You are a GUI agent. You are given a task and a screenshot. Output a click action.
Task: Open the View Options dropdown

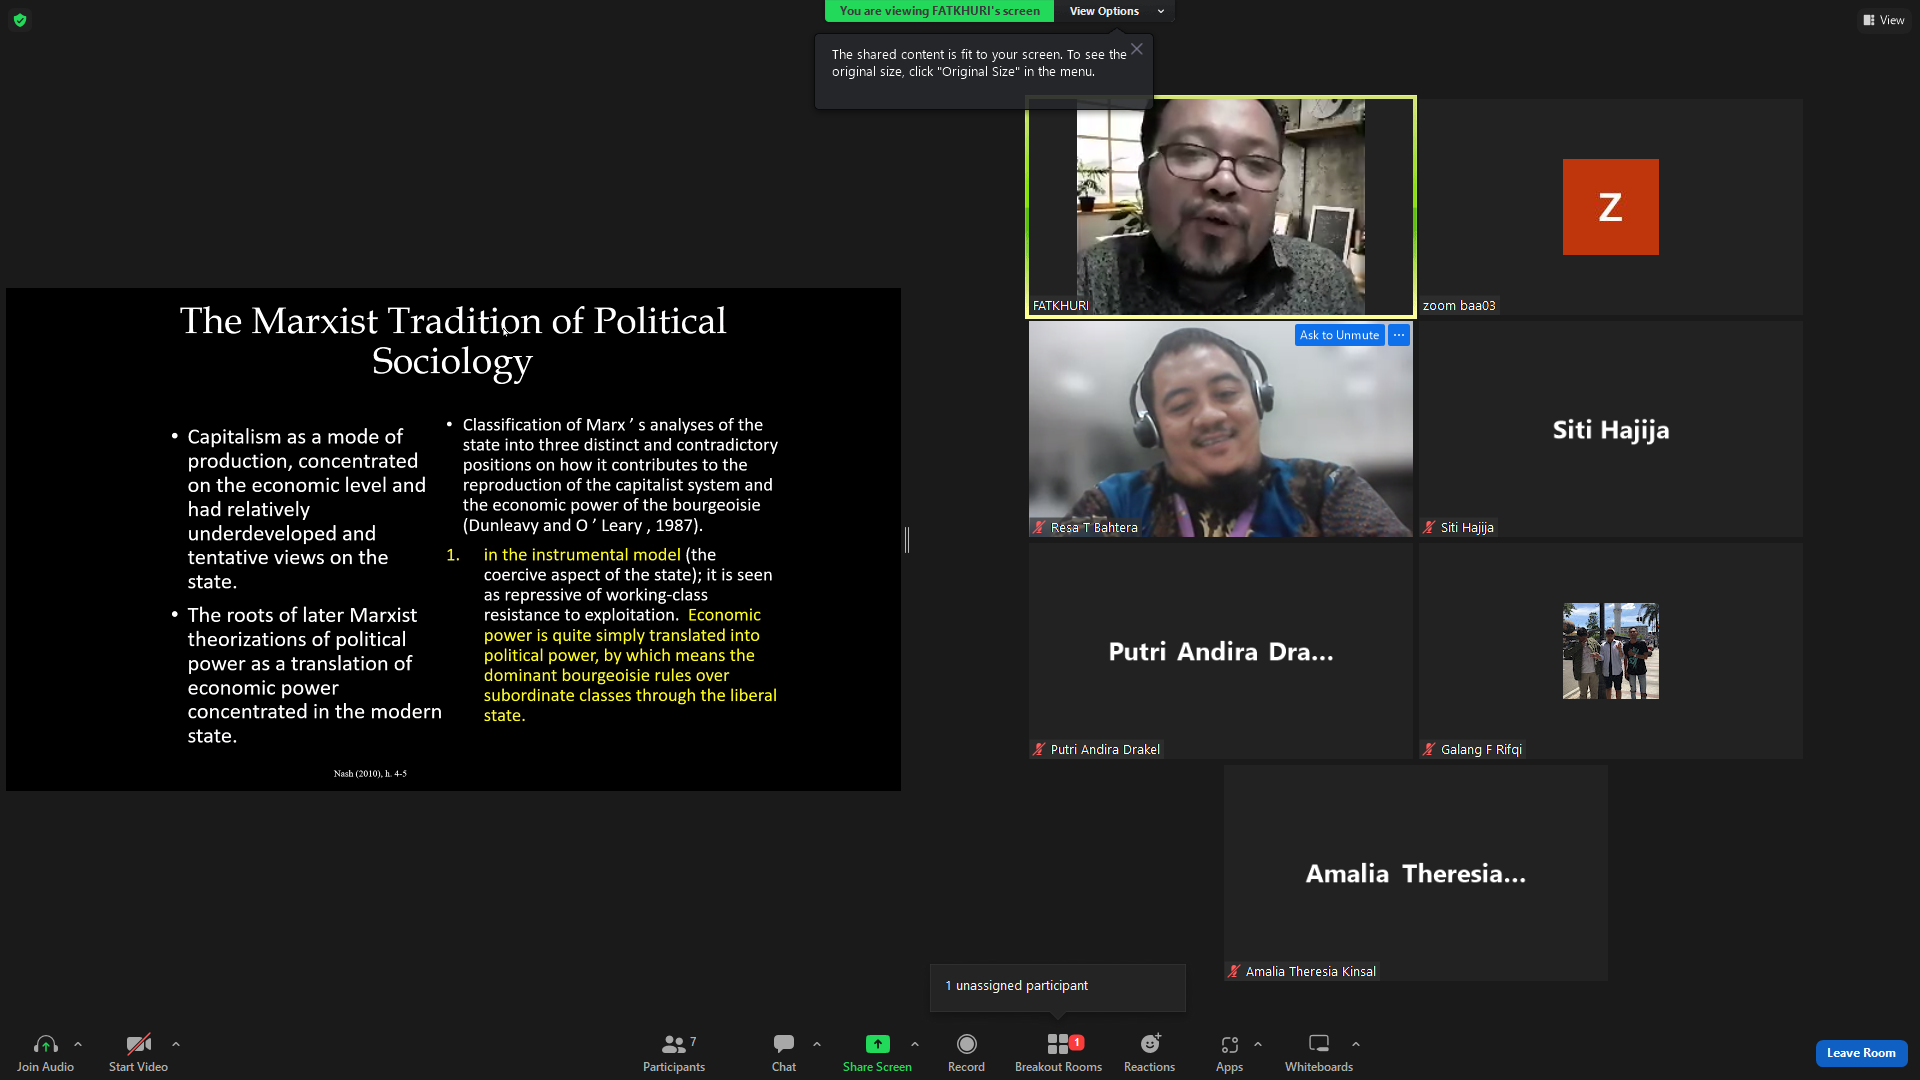tap(1116, 11)
